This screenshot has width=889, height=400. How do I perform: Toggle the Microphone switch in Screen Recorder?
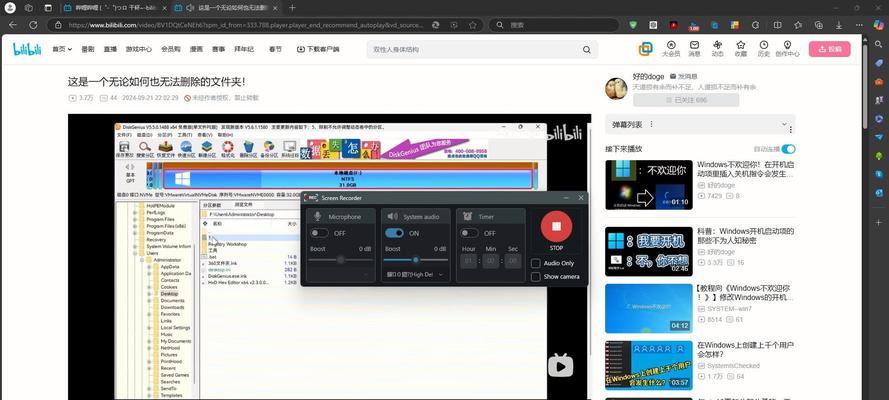point(319,233)
